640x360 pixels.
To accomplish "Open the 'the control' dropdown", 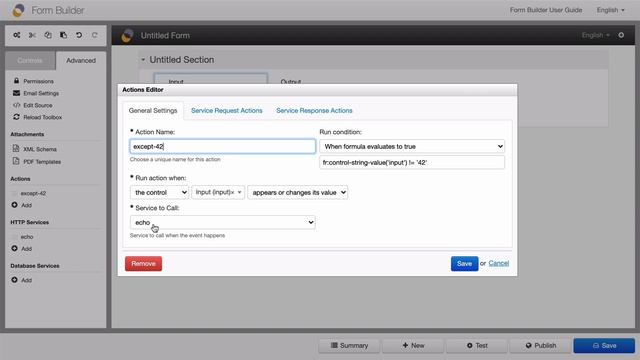I will 159,192.
